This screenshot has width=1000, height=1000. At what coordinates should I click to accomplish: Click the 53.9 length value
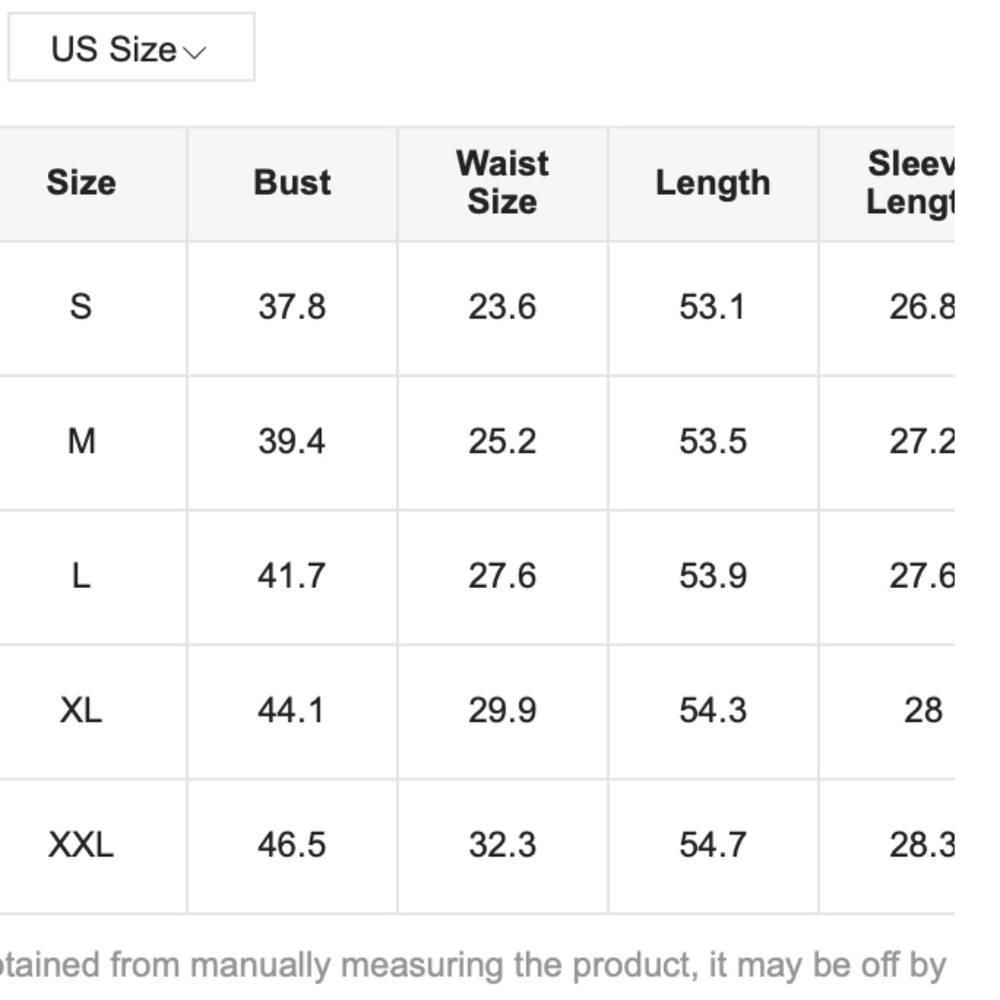coord(713,576)
